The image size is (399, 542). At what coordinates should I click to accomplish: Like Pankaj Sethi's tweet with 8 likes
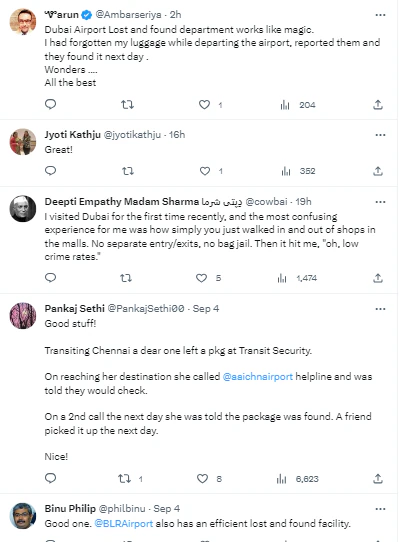[202, 478]
